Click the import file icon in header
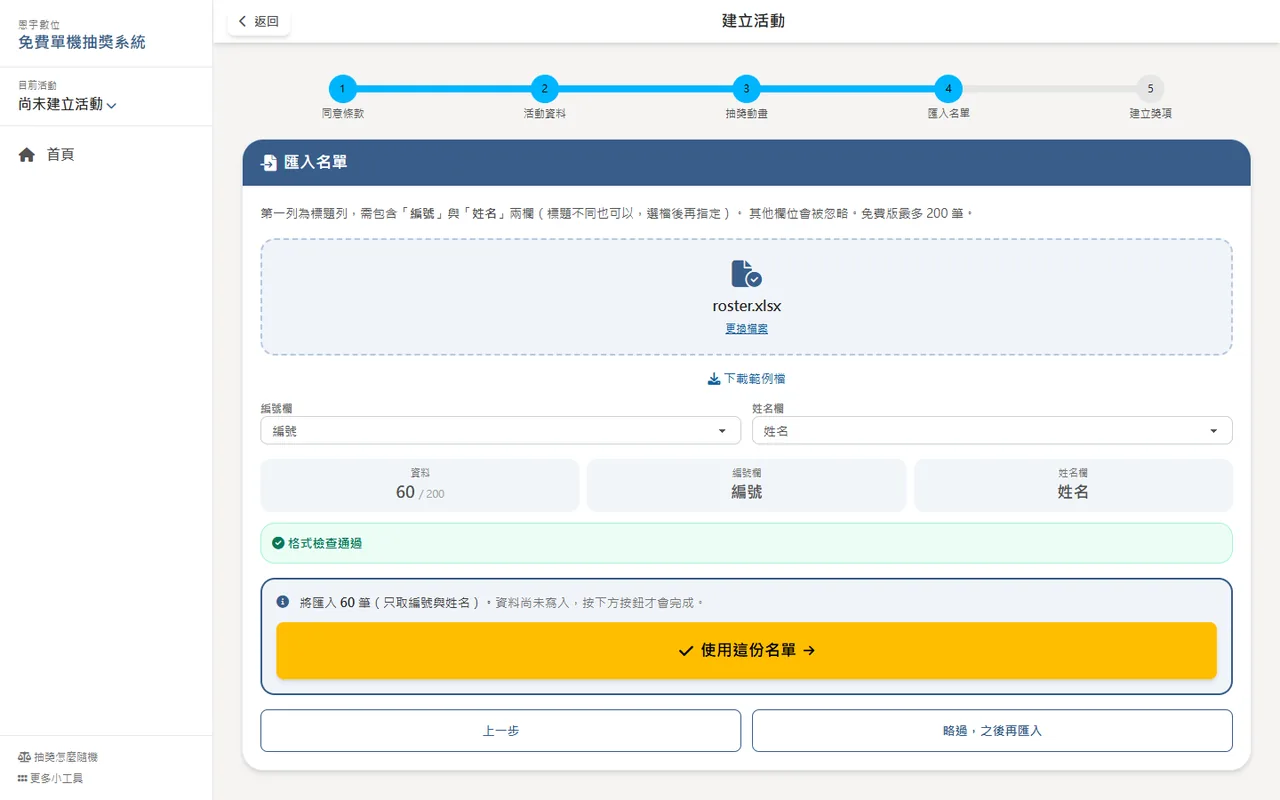 point(269,163)
